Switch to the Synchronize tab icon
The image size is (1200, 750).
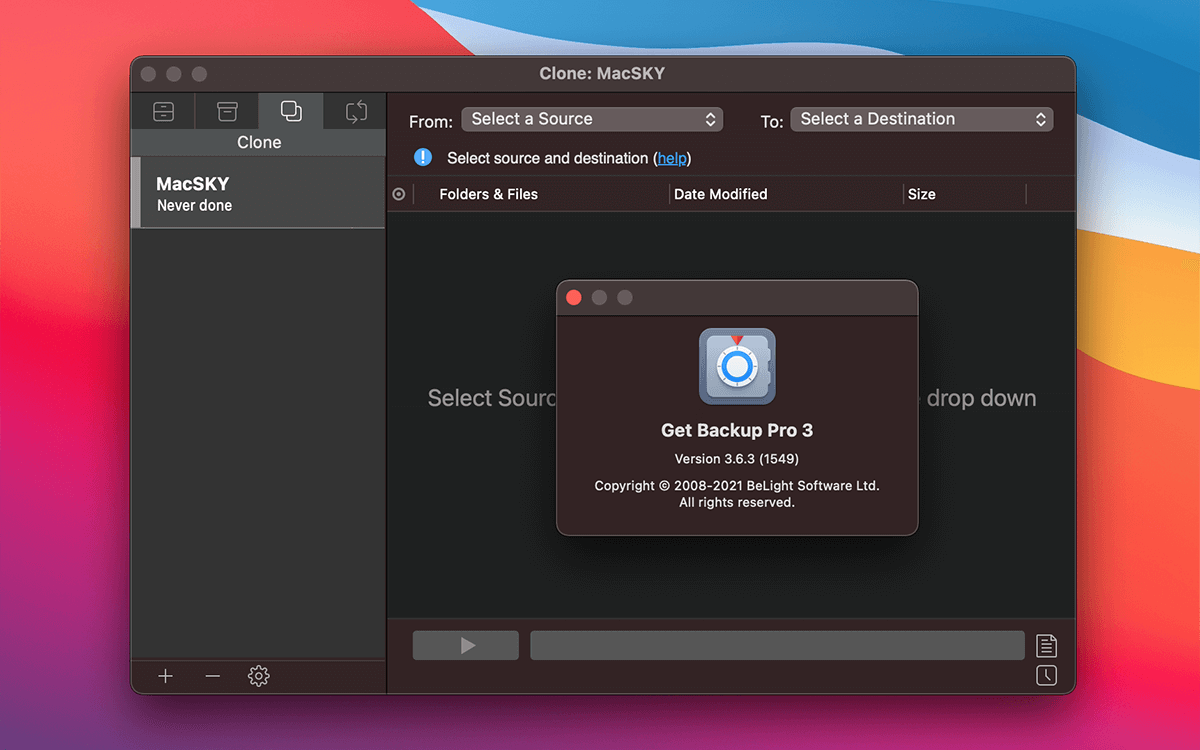[x=356, y=111]
